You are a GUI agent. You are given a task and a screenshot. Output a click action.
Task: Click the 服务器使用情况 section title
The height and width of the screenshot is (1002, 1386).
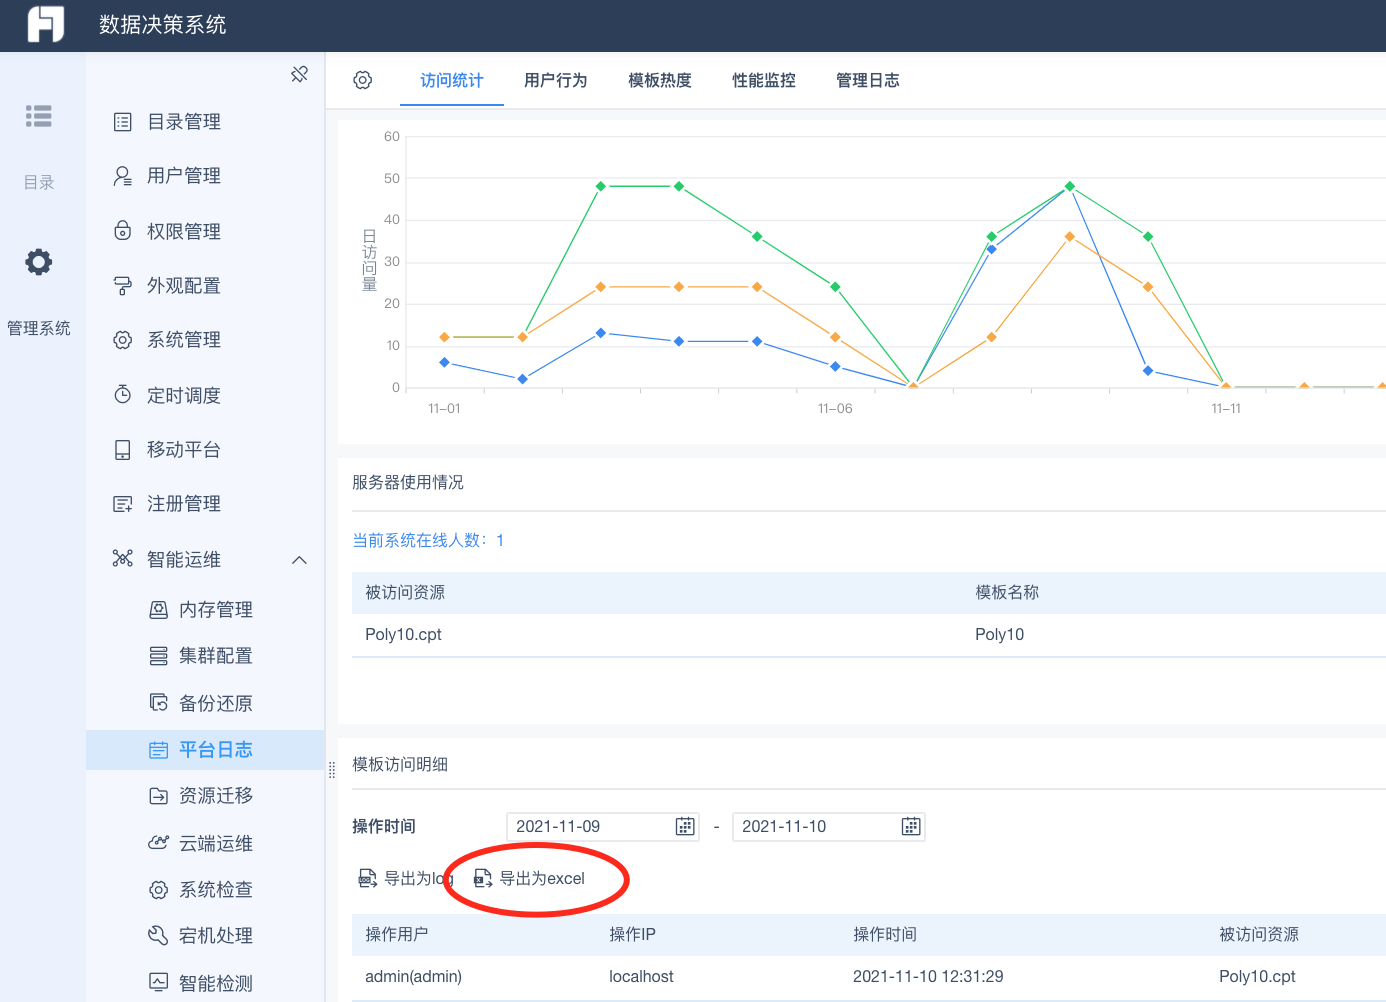[x=408, y=482]
